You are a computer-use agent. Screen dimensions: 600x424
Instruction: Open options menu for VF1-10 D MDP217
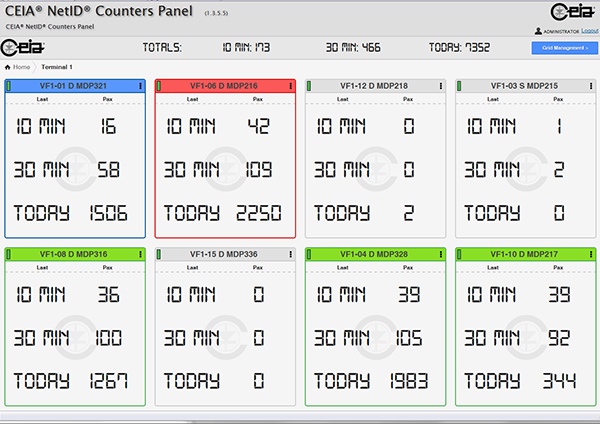click(591, 254)
